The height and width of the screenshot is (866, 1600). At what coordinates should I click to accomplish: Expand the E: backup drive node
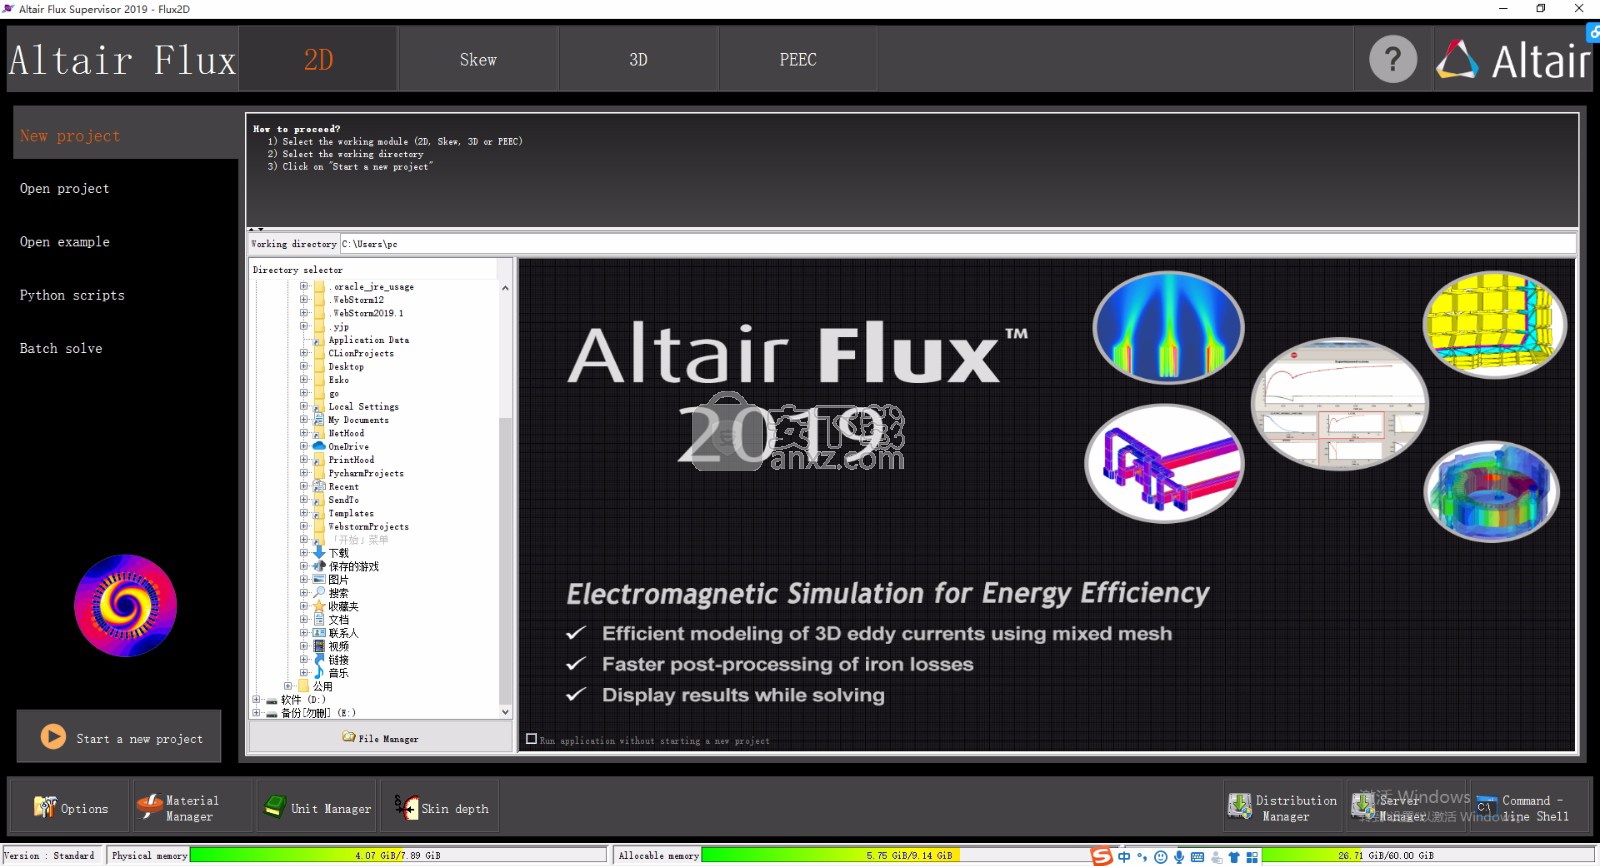pyautogui.click(x=257, y=713)
